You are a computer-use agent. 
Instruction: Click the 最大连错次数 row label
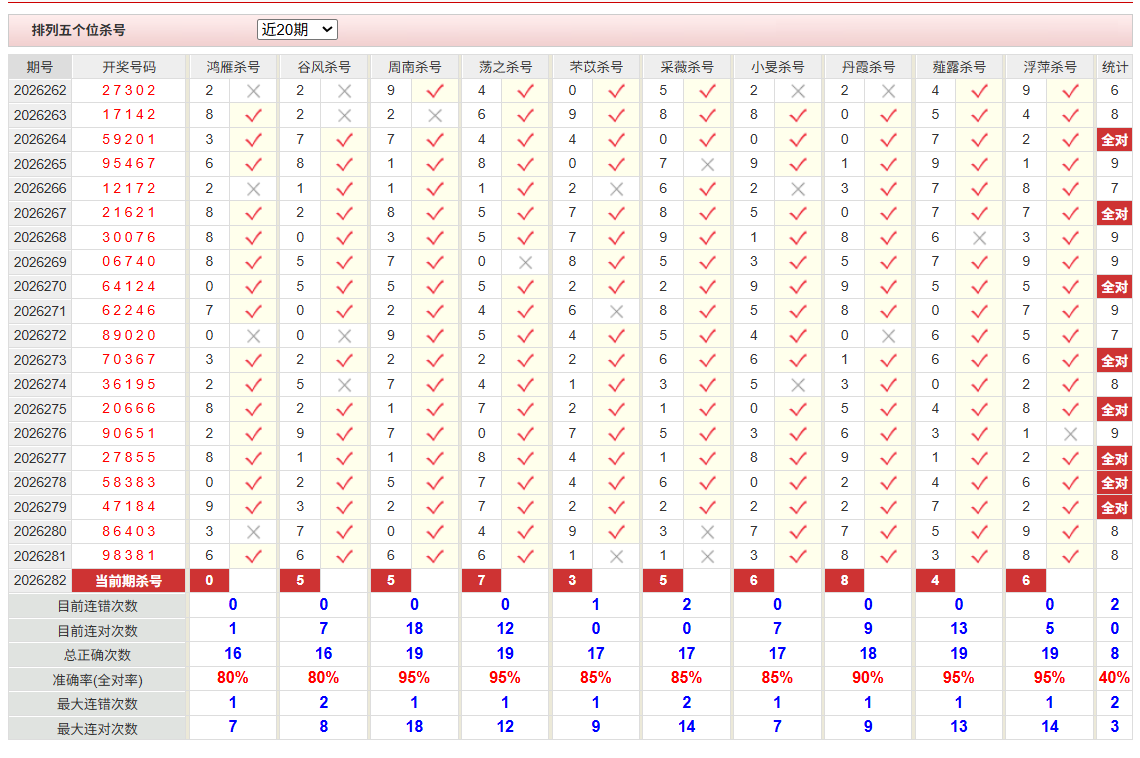97,703
